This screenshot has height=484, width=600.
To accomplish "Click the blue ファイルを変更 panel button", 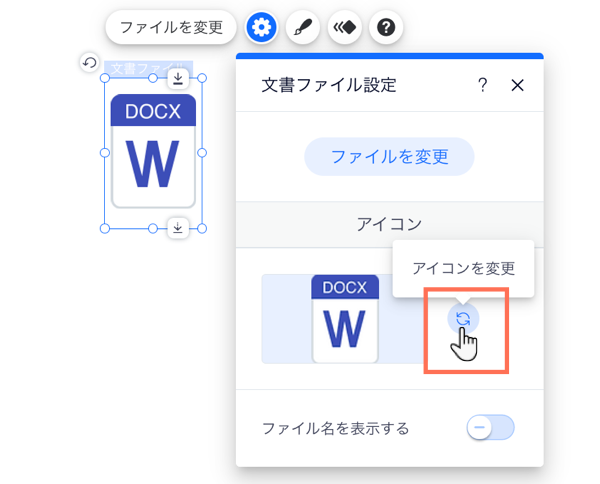I will click(x=389, y=156).
